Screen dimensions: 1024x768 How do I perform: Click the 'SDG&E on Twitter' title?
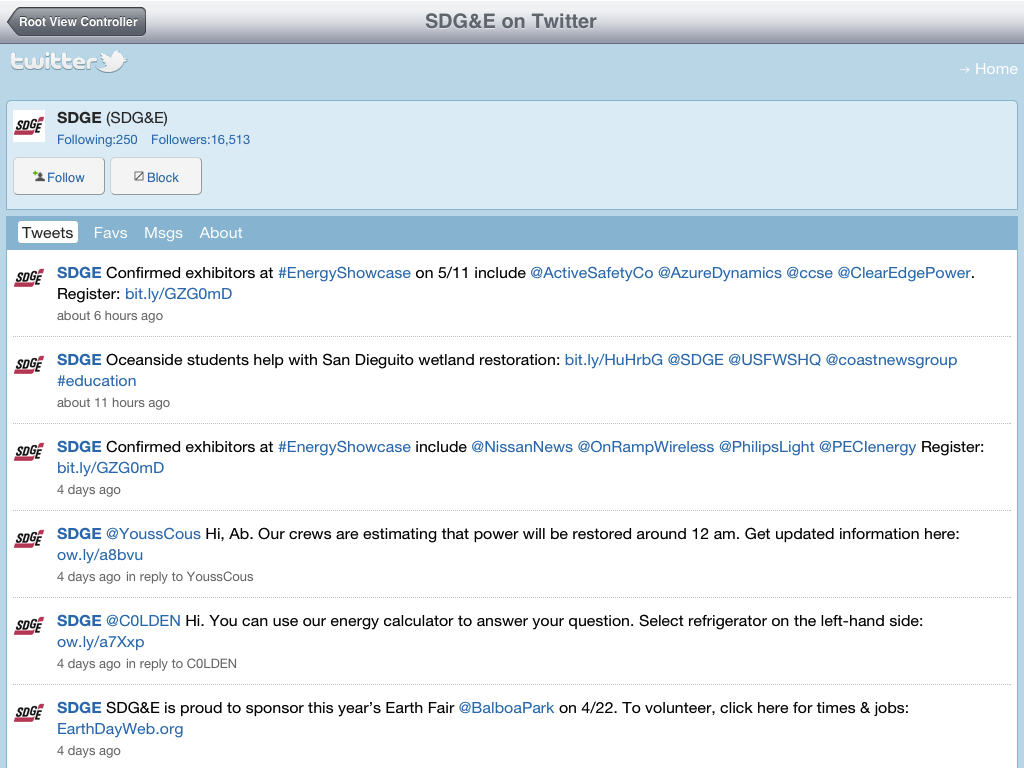pyautogui.click(x=511, y=22)
